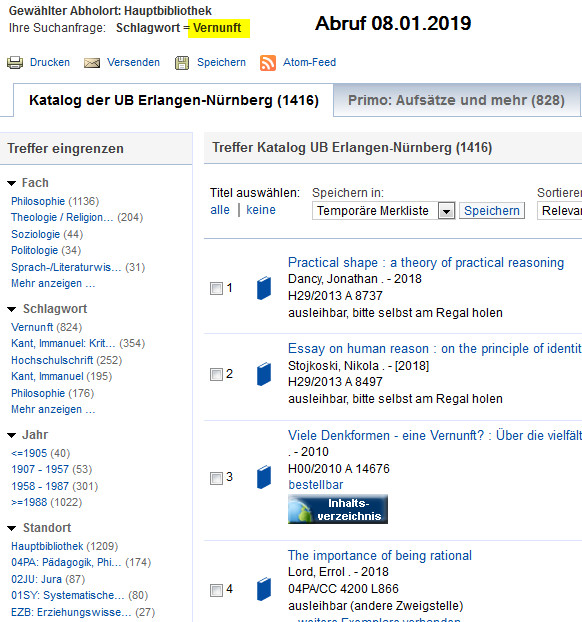The width and height of the screenshot is (582, 622).
Task: Tick the checkbox for result 1
Action: click(216, 288)
